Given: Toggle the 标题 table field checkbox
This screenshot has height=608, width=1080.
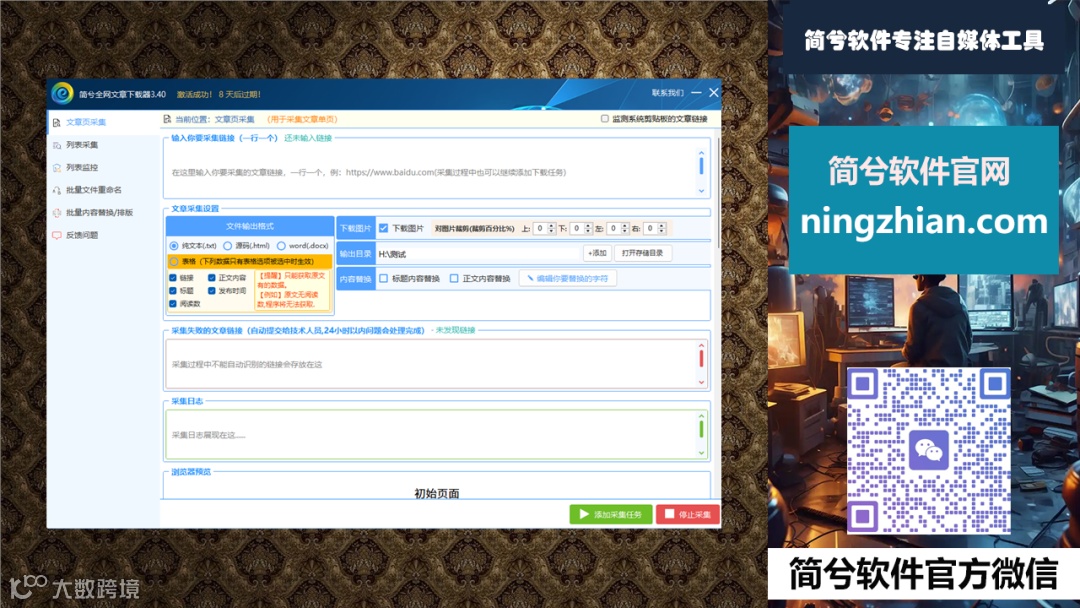Looking at the screenshot, I should click(x=173, y=291).
